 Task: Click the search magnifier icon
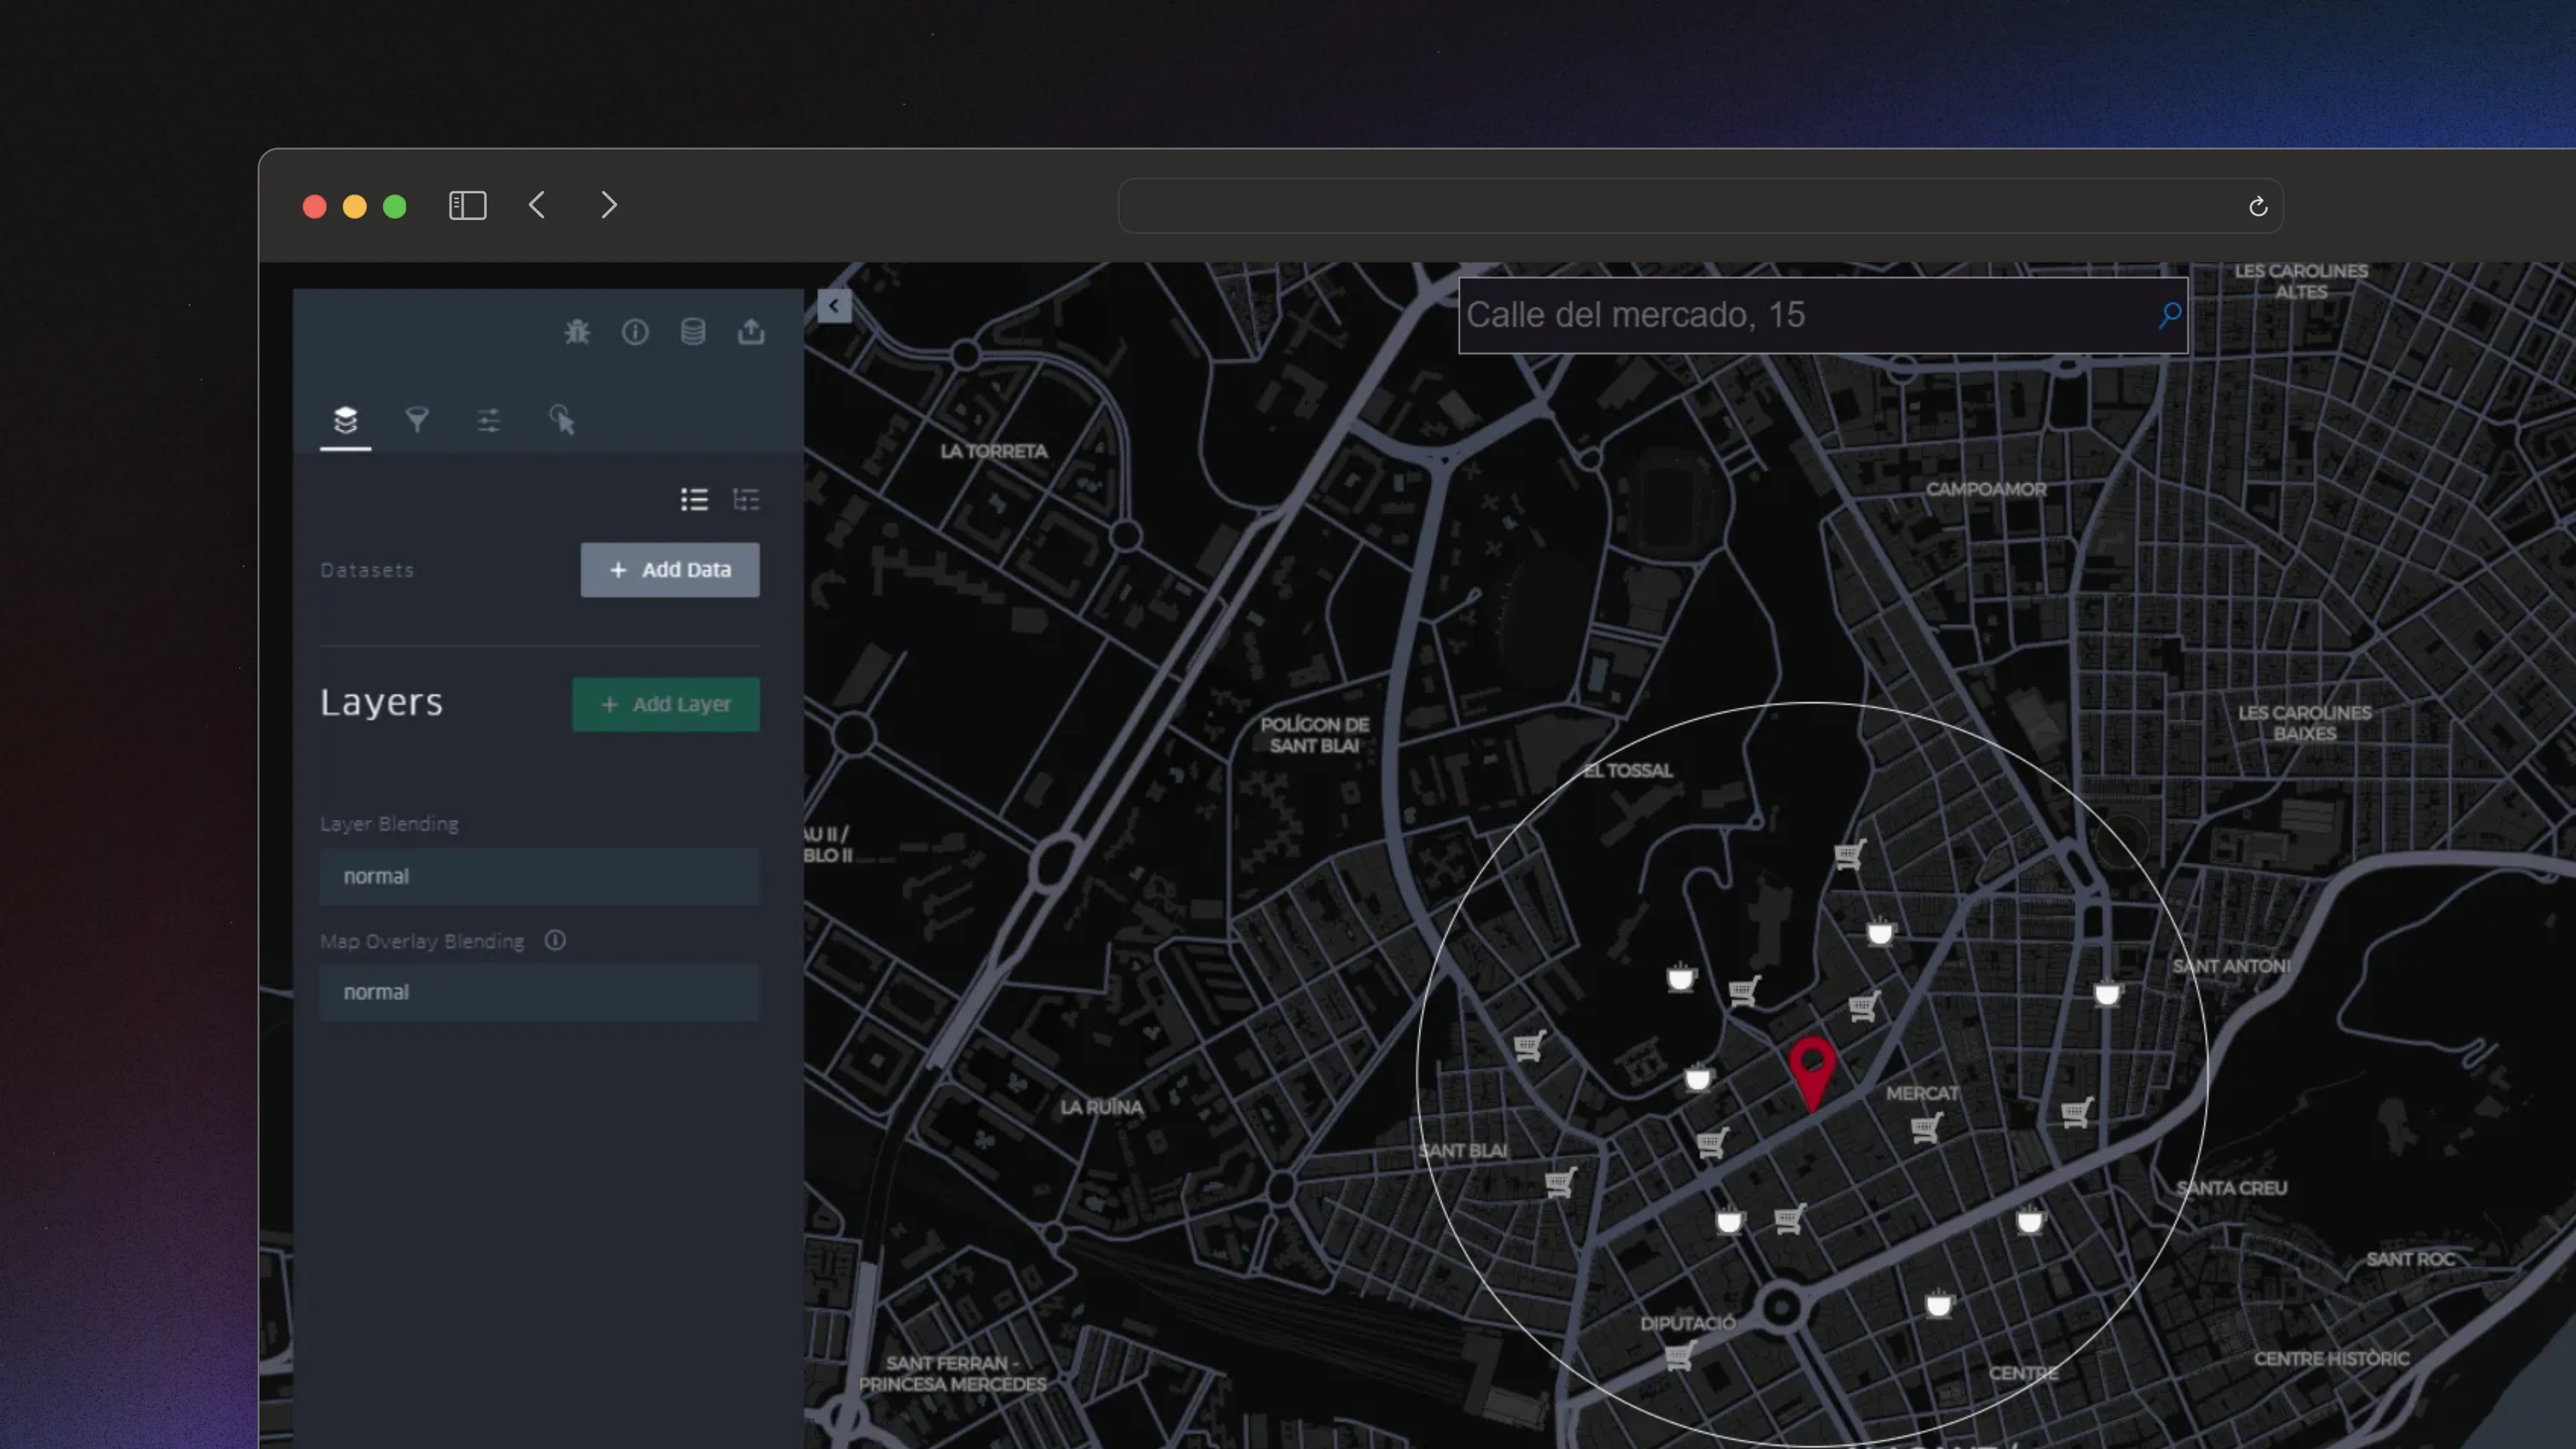2169,315
